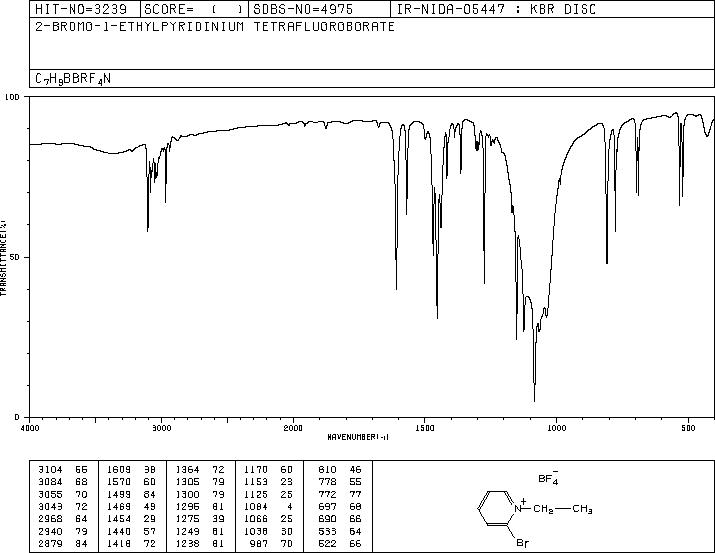This screenshot has width=715, height=553.
Task: Pick the 1238 peak in the table
Action: 187,543
